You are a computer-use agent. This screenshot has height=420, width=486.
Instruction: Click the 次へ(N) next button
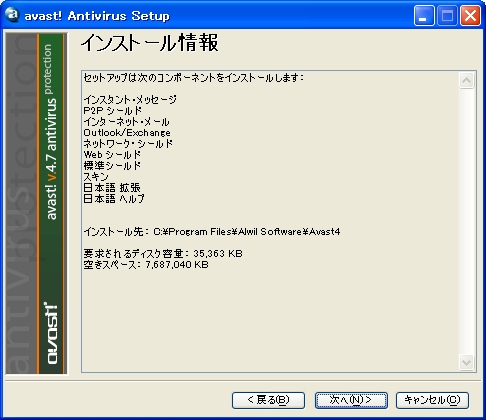click(x=351, y=400)
